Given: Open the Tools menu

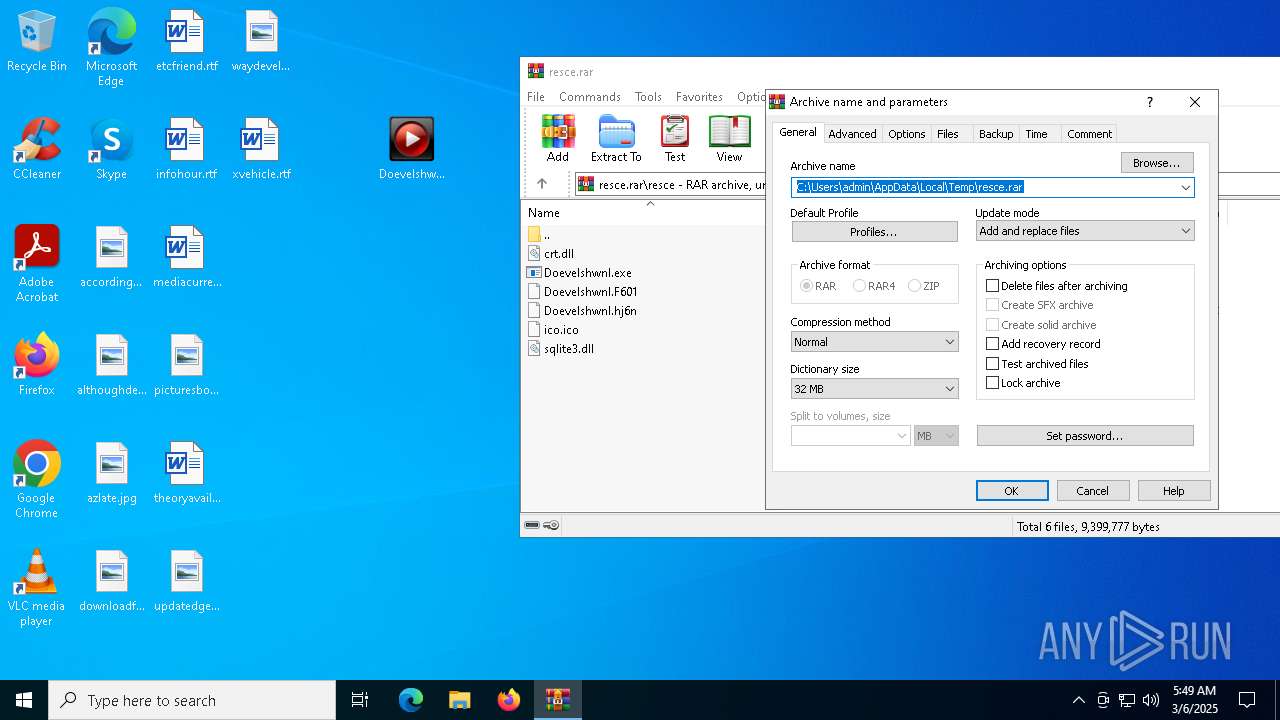Looking at the screenshot, I should click(648, 97).
